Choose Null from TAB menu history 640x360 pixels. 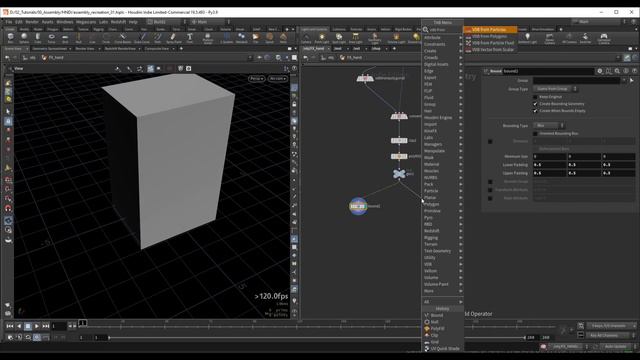point(442,322)
